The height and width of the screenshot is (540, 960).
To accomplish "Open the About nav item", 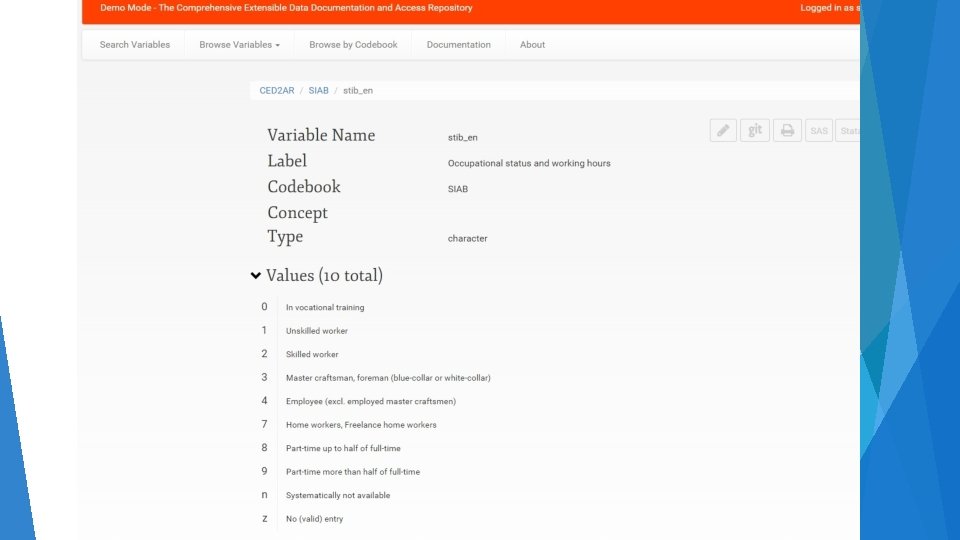I will (532, 45).
